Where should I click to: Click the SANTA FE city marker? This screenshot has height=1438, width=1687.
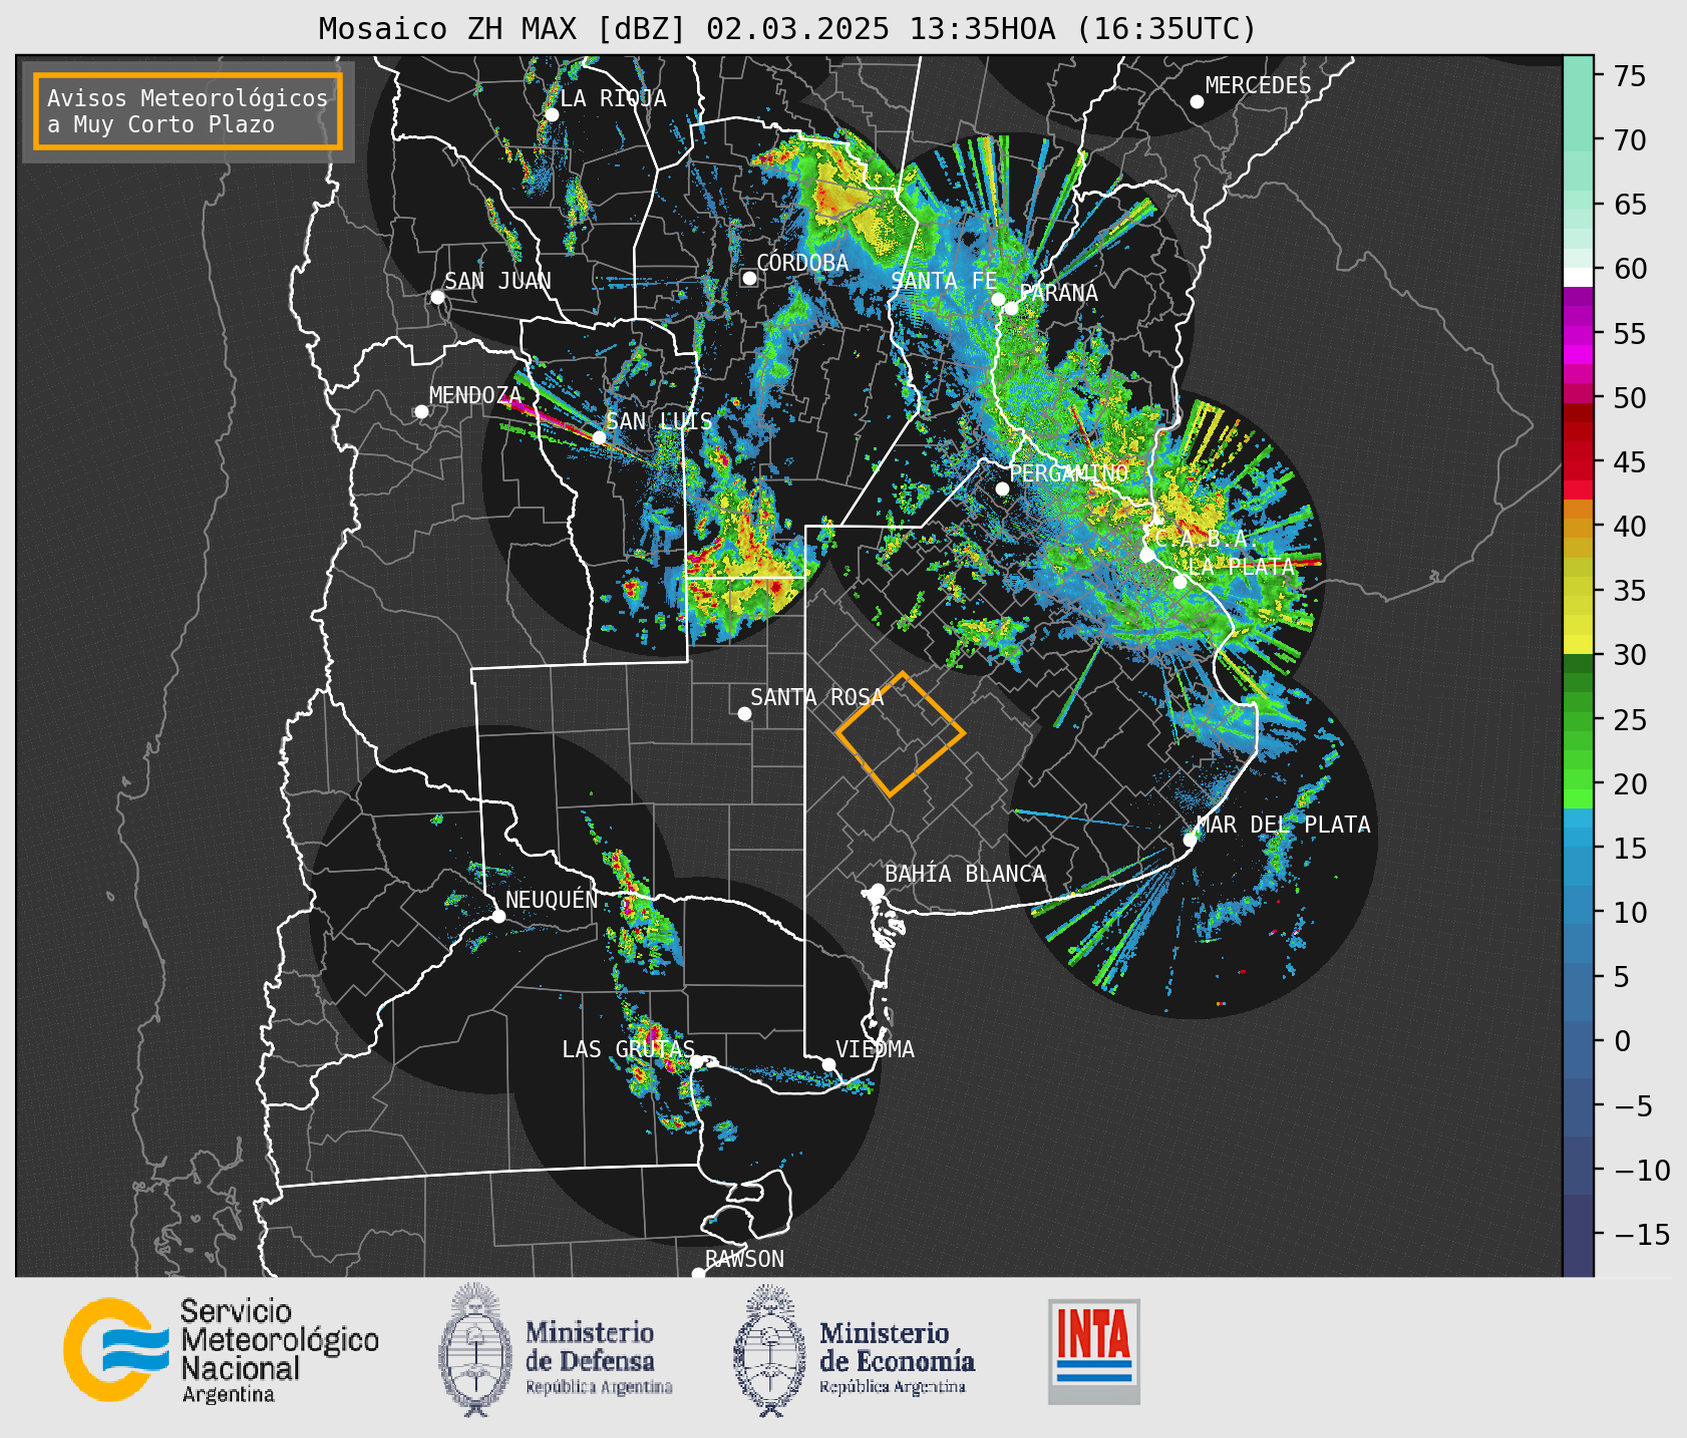coord(998,299)
